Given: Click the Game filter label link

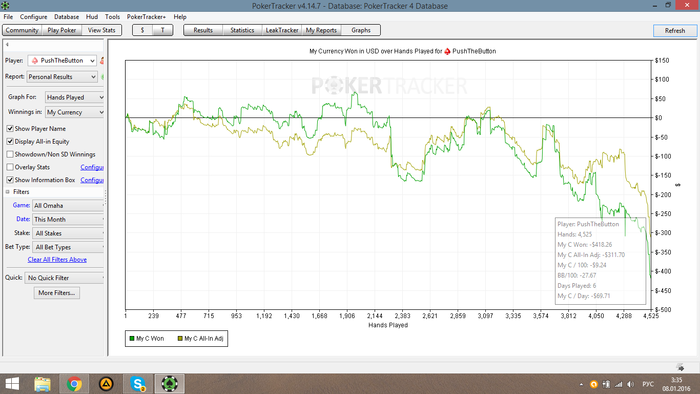Looking at the screenshot, I should 21,205.
